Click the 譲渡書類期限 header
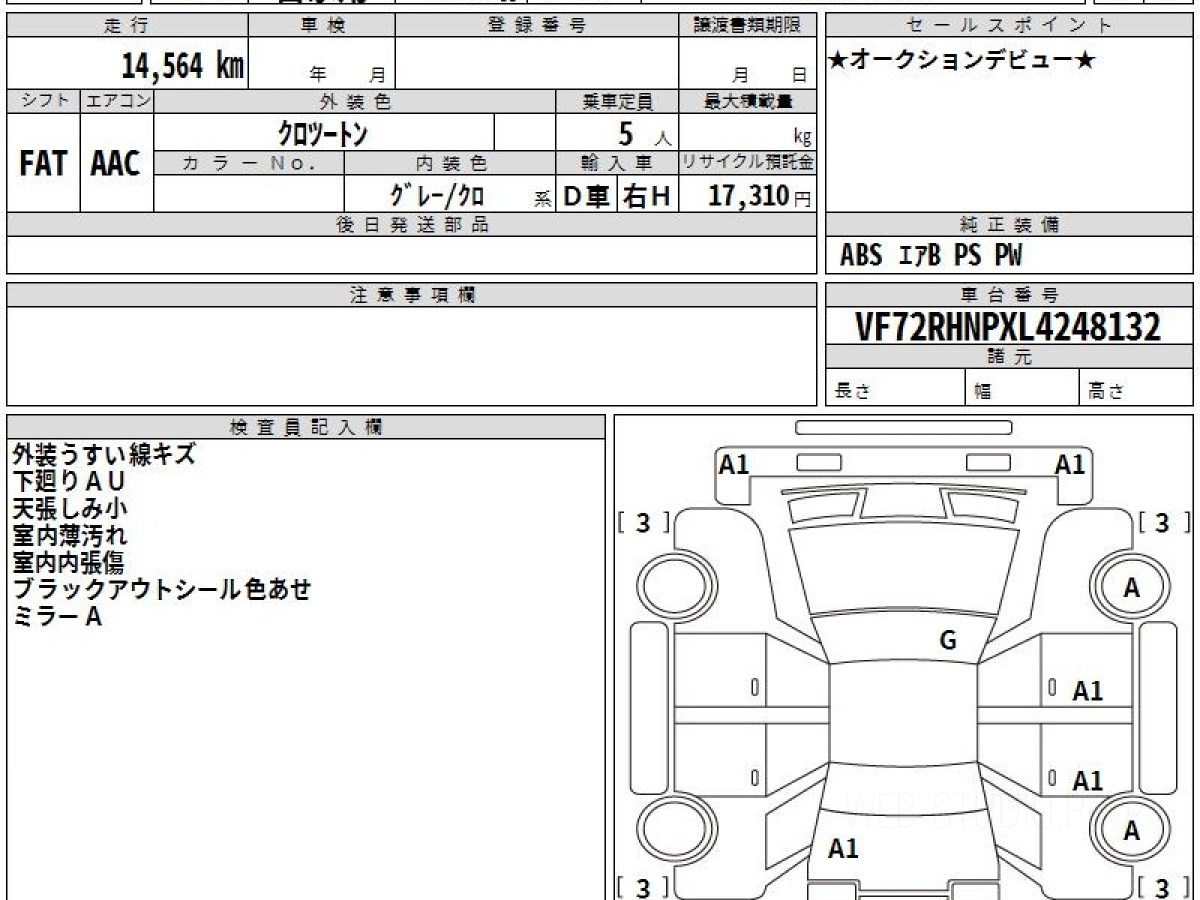 pyautogui.click(x=747, y=26)
